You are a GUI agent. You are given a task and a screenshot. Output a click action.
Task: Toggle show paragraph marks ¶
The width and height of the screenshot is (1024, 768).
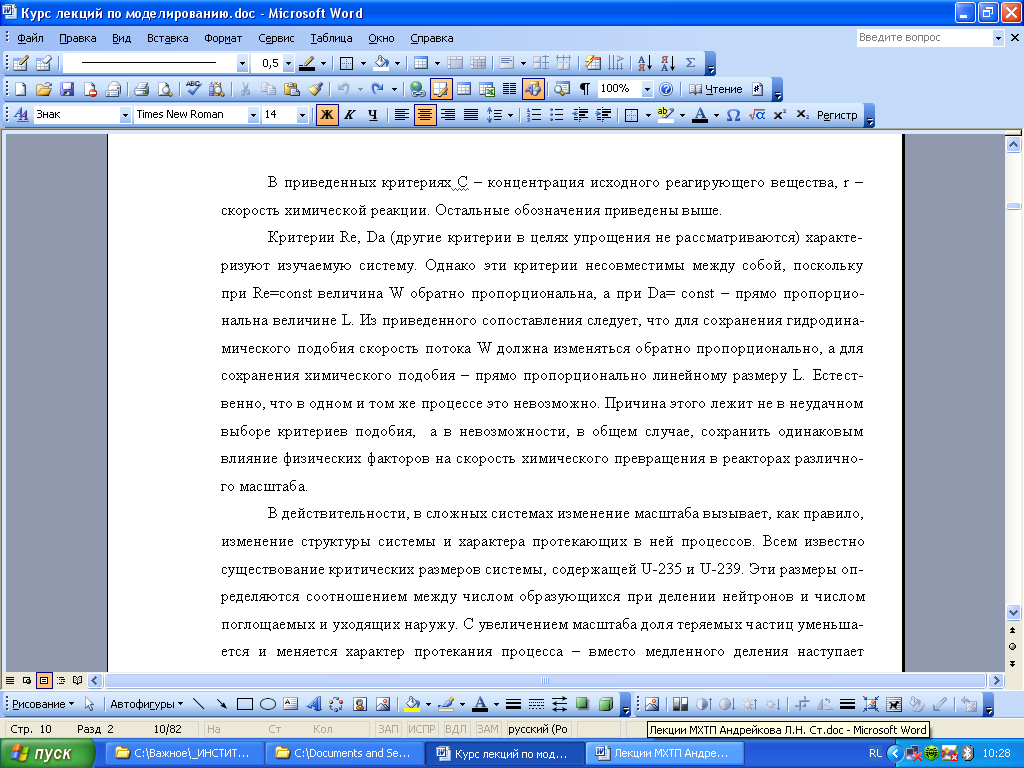[x=584, y=89]
